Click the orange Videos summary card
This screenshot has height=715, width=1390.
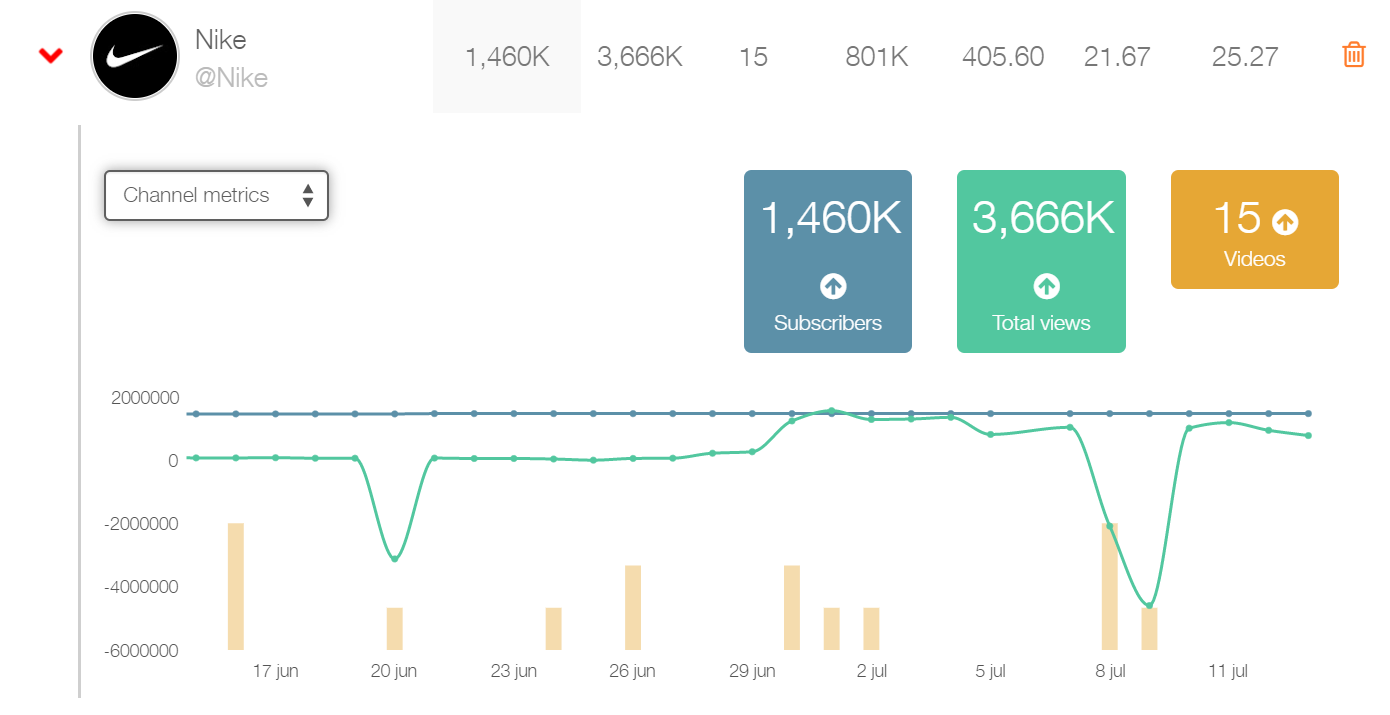tap(1254, 229)
